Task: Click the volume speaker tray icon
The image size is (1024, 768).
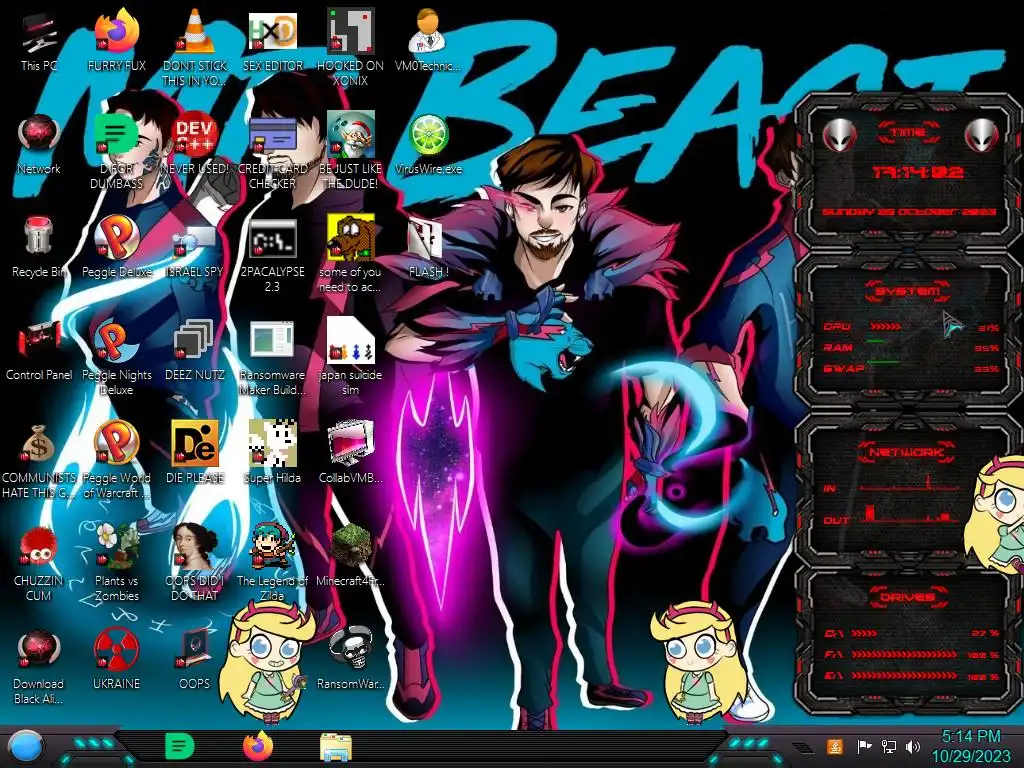Action: point(912,746)
